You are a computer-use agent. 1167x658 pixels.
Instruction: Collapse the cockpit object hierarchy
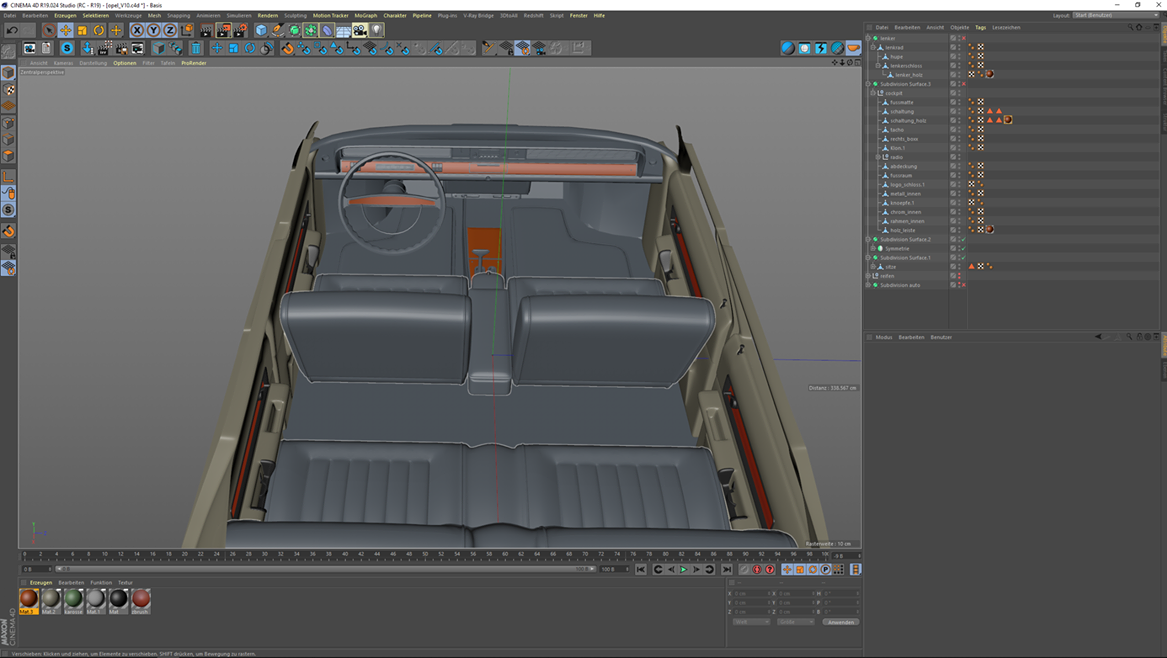[873, 93]
